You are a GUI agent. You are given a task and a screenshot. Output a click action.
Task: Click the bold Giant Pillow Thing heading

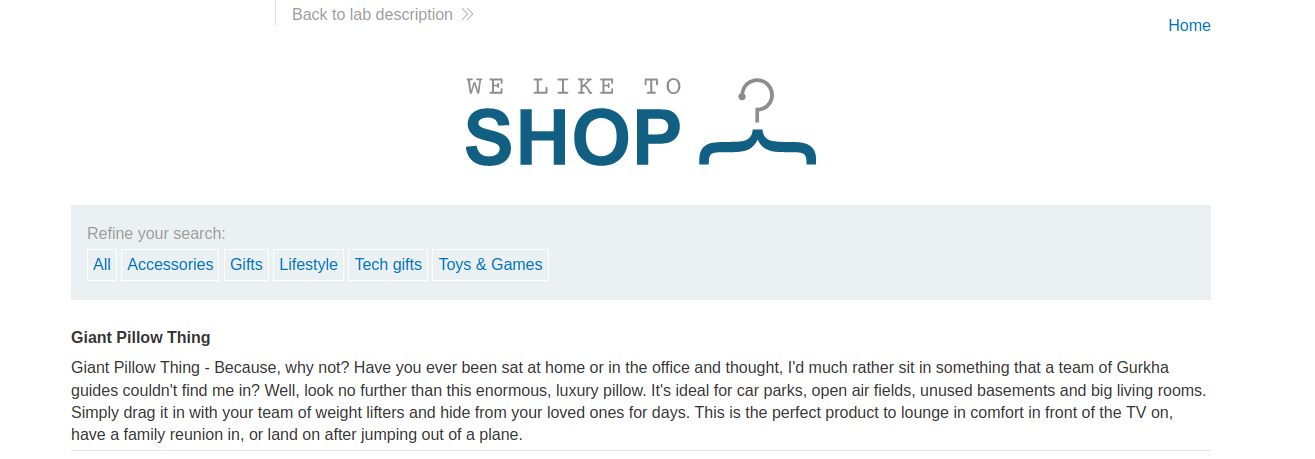pyautogui.click(x=141, y=338)
